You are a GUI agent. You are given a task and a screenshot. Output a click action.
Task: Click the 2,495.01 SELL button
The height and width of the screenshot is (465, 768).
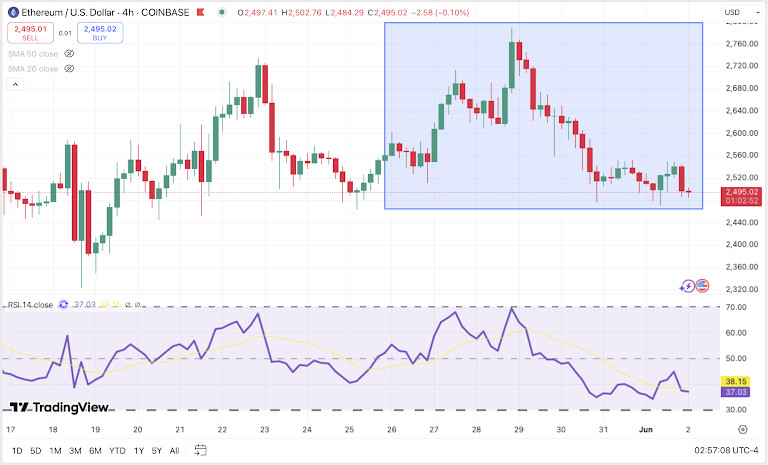[x=30, y=33]
